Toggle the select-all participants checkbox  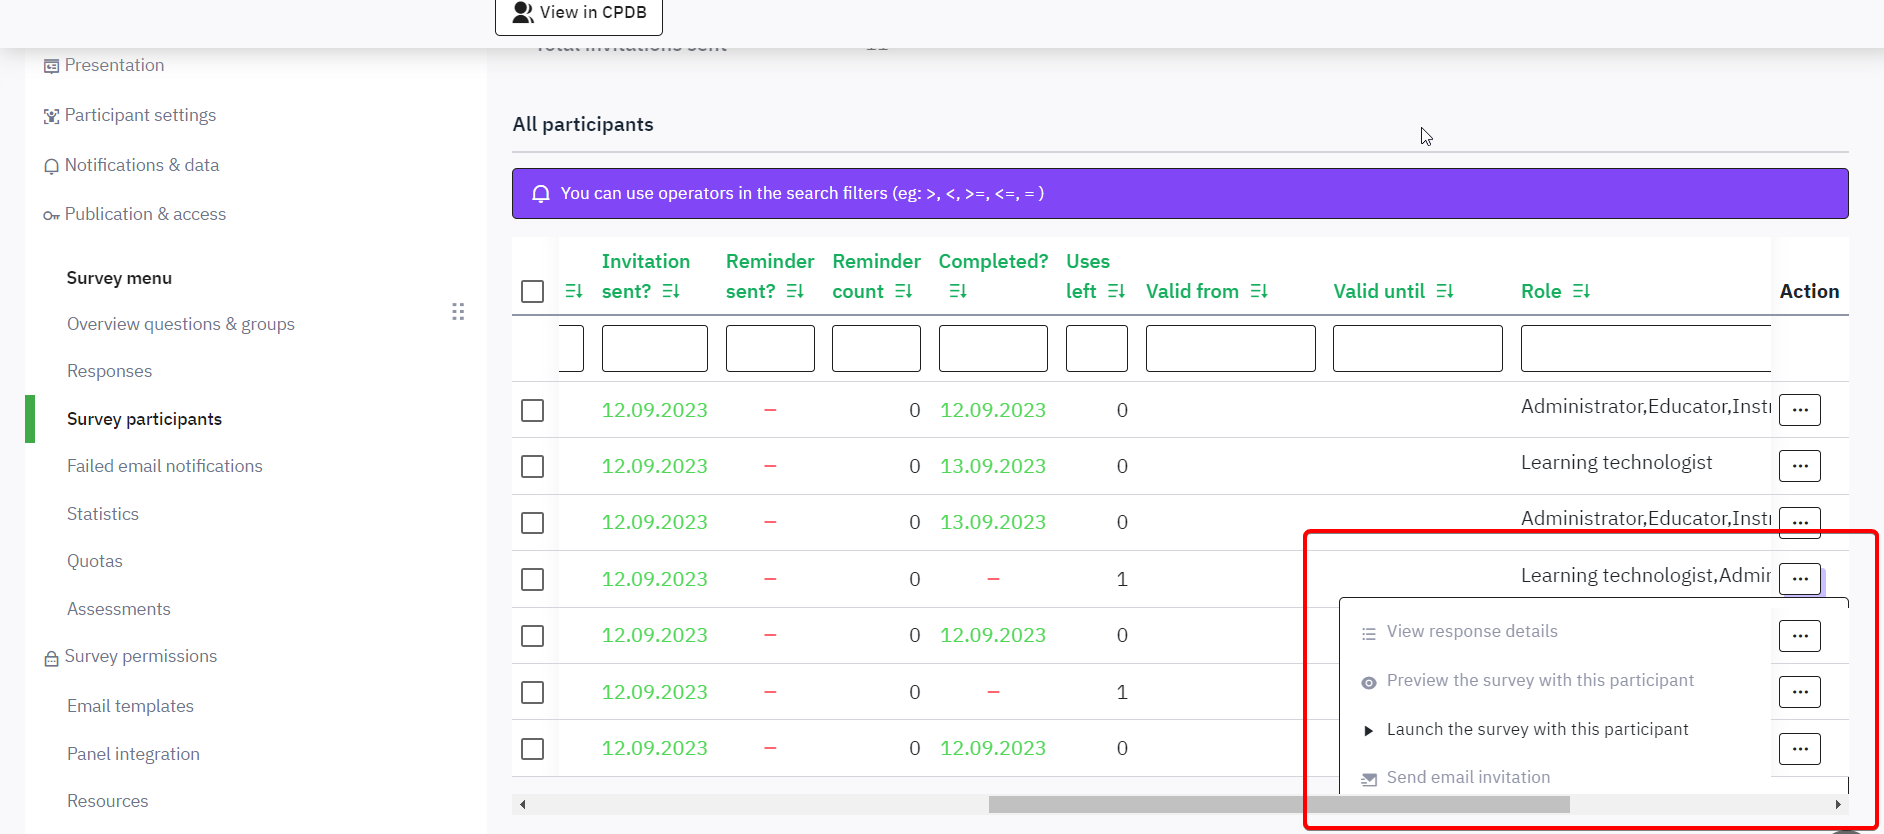click(x=533, y=291)
